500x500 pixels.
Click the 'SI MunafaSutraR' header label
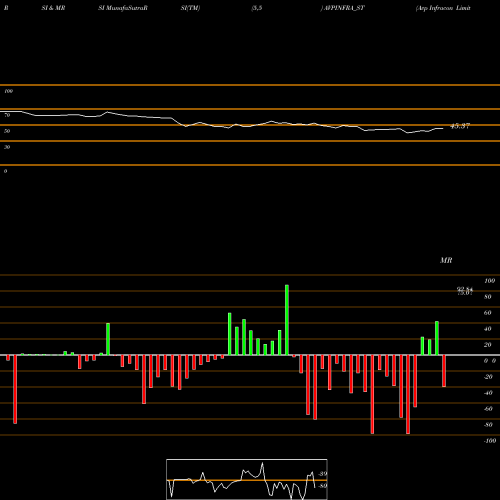point(123,8)
